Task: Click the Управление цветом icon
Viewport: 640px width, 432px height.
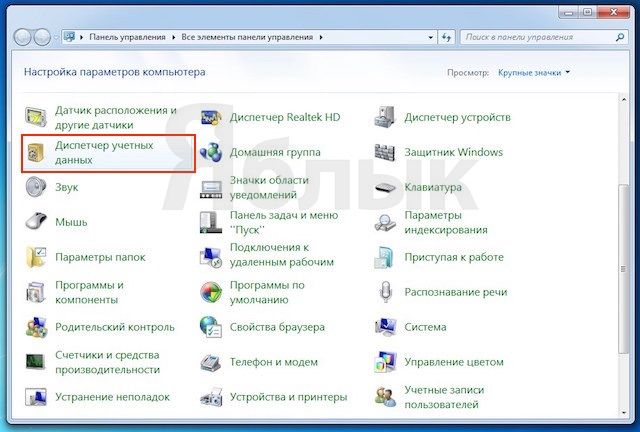Action: (385, 362)
